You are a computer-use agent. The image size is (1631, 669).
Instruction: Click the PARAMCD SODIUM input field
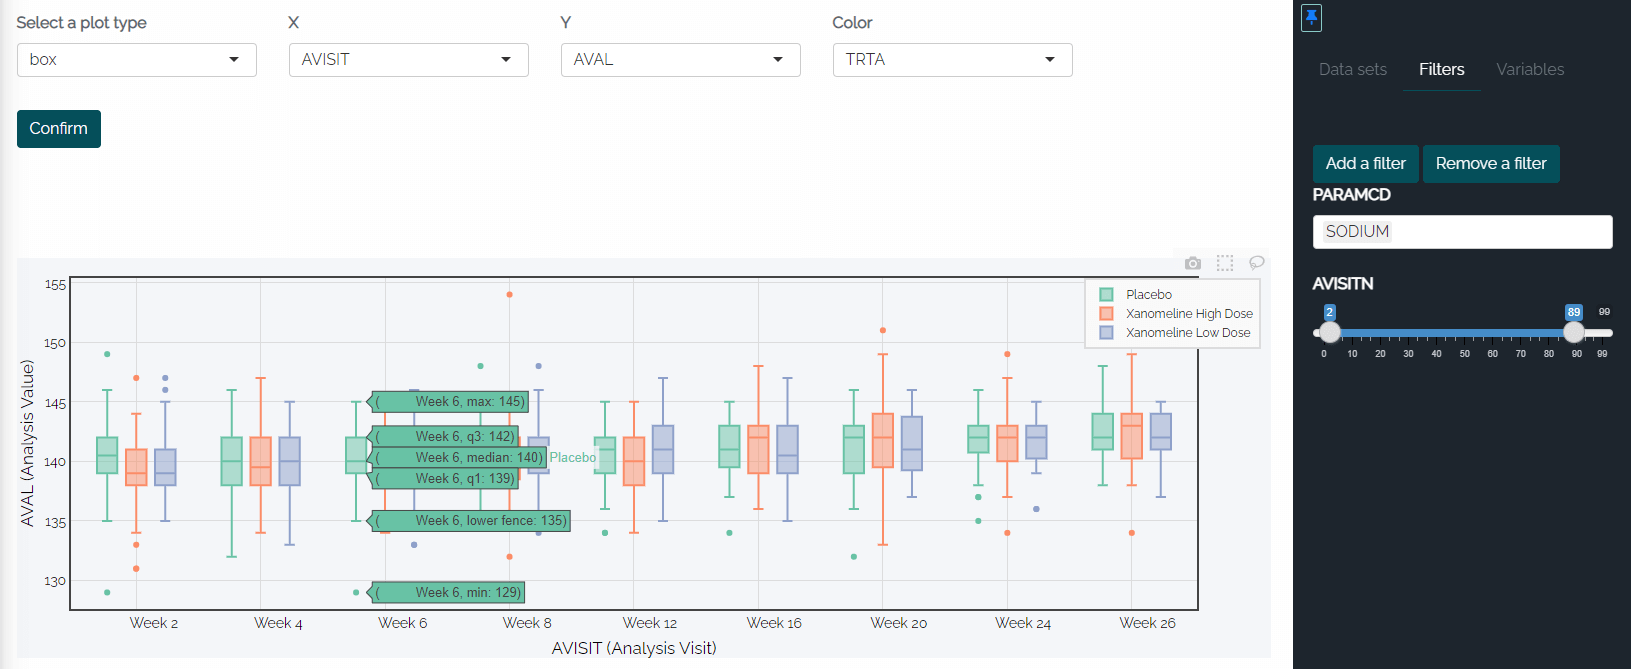coord(1462,232)
